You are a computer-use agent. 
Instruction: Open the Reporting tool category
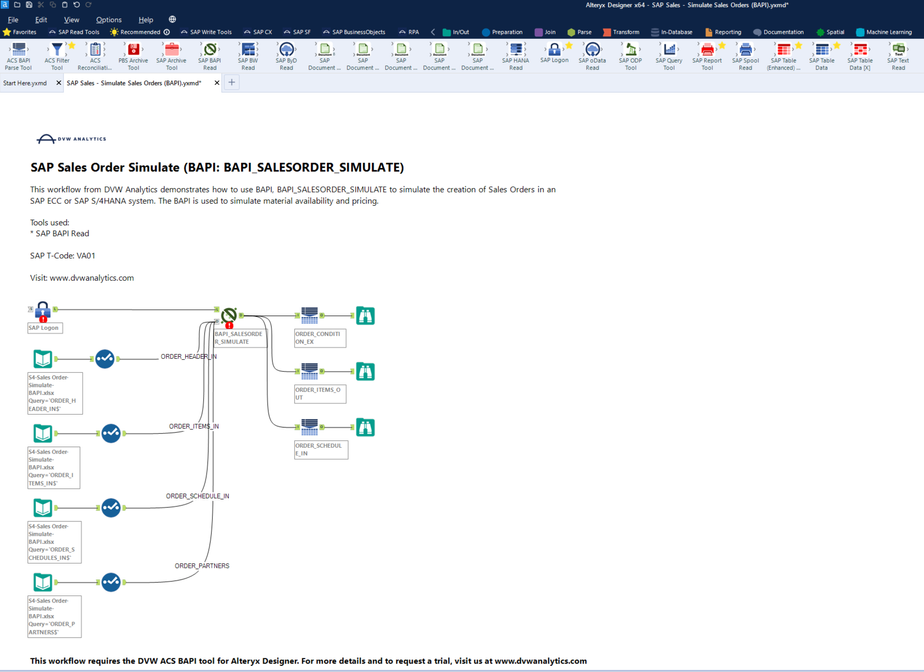723,32
